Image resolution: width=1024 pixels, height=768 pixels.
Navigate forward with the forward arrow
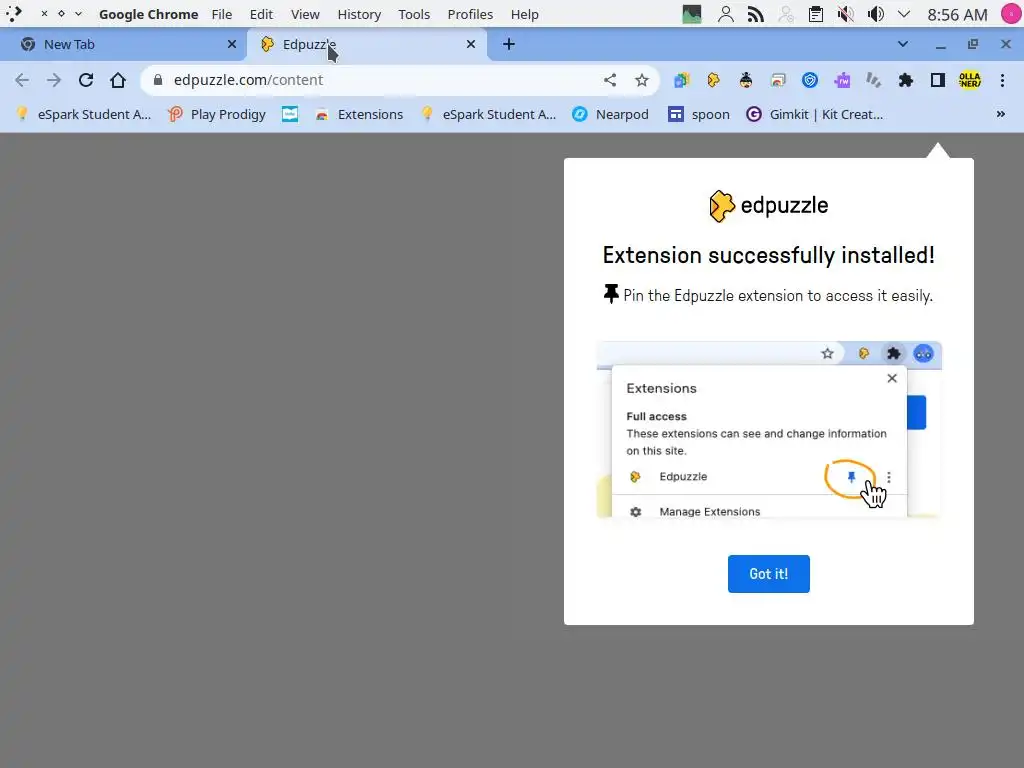click(x=54, y=80)
